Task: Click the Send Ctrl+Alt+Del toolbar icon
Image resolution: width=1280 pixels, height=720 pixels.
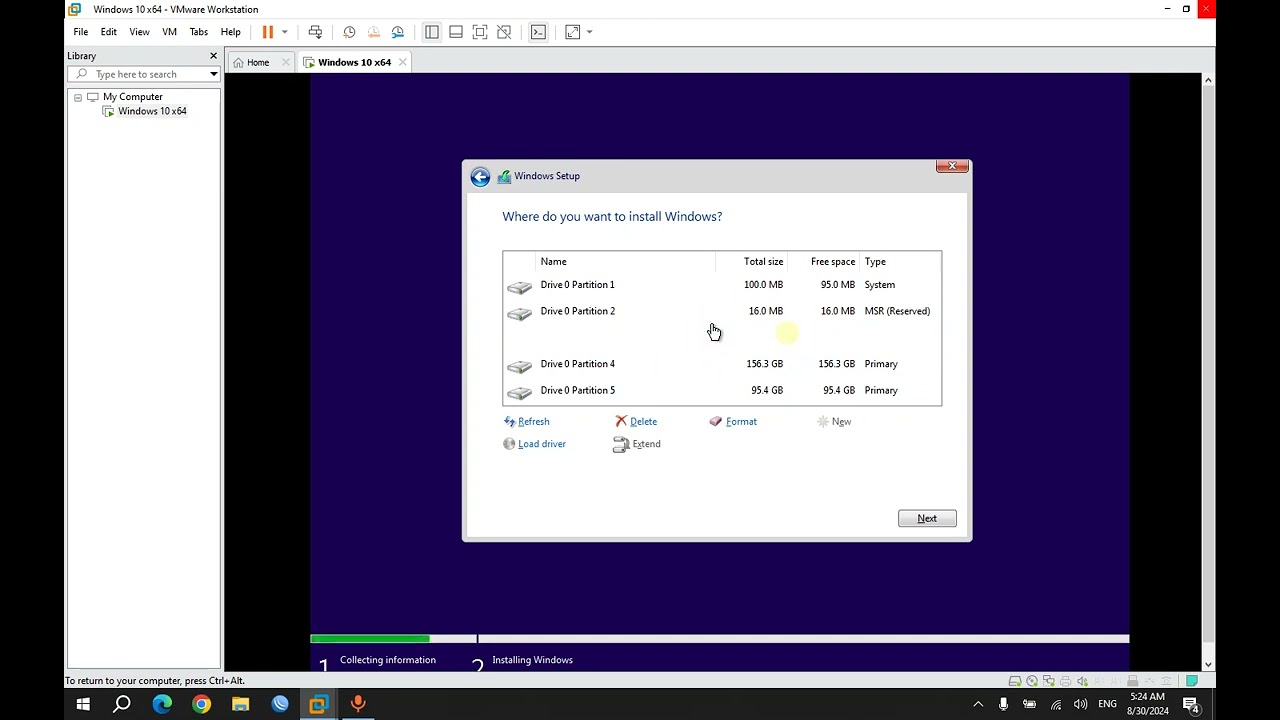Action: 315,32
